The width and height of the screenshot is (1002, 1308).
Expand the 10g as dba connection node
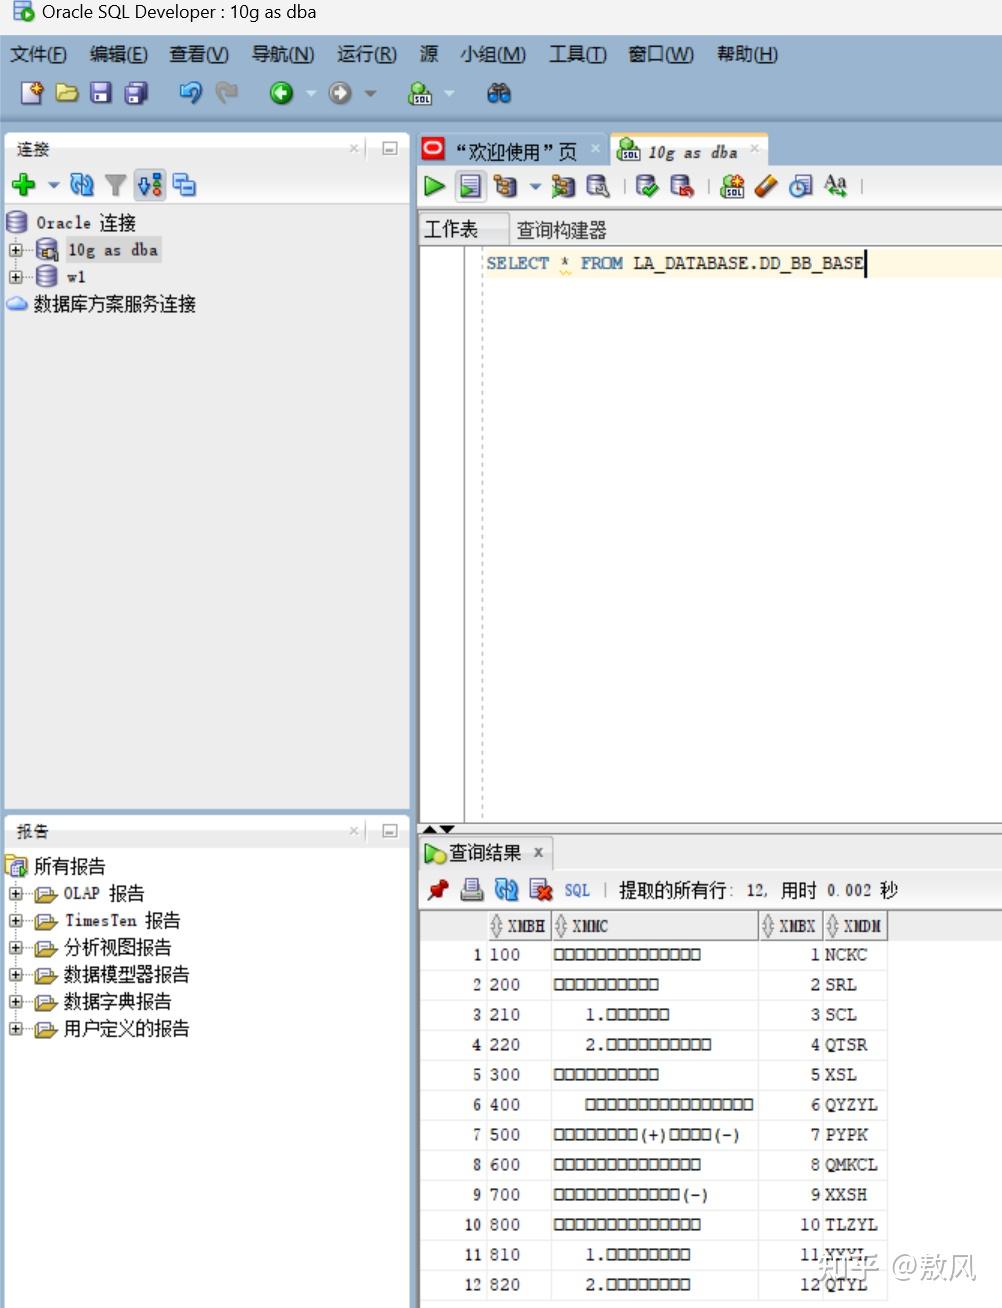click(x=16, y=250)
